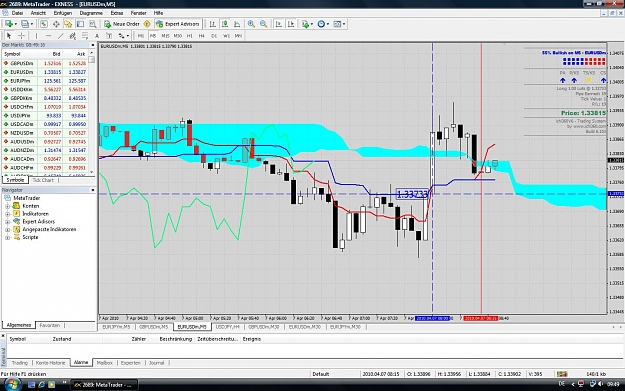Zoom out on the chart
The height and width of the screenshot is (391, 625).
[263, 24]
